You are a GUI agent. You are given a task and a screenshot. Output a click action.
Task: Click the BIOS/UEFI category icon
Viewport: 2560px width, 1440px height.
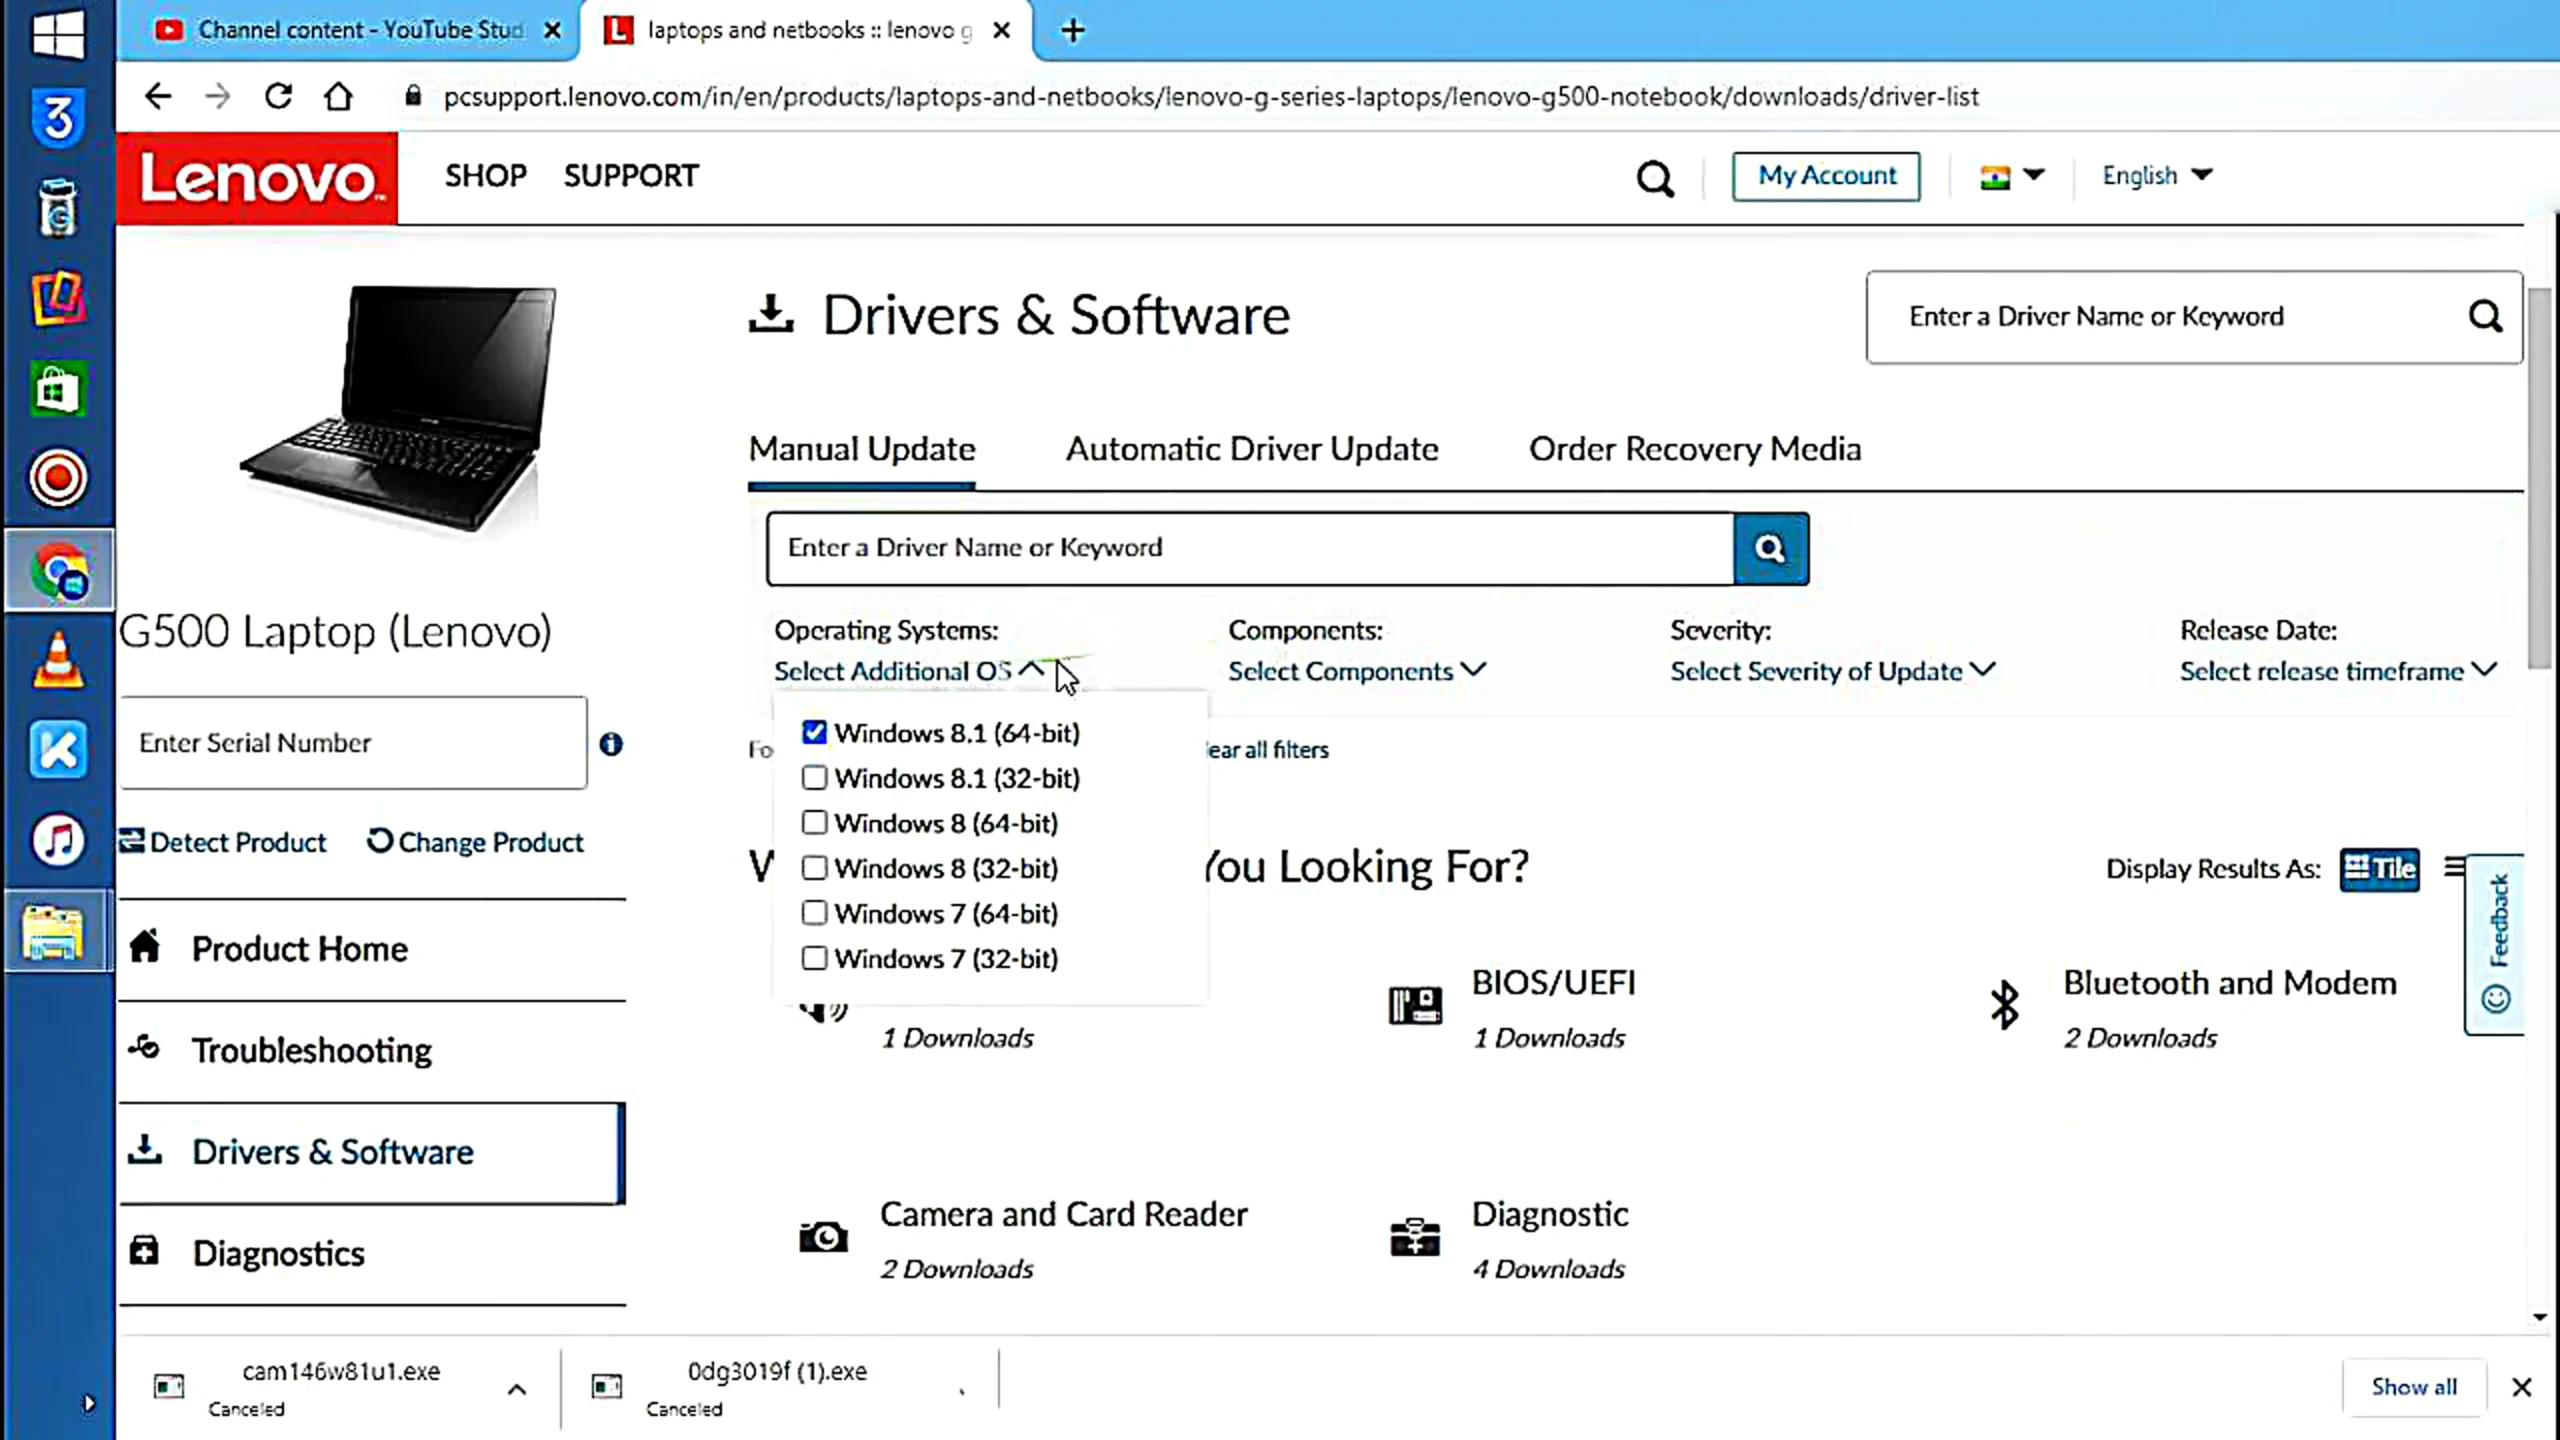(1414, 1005)
